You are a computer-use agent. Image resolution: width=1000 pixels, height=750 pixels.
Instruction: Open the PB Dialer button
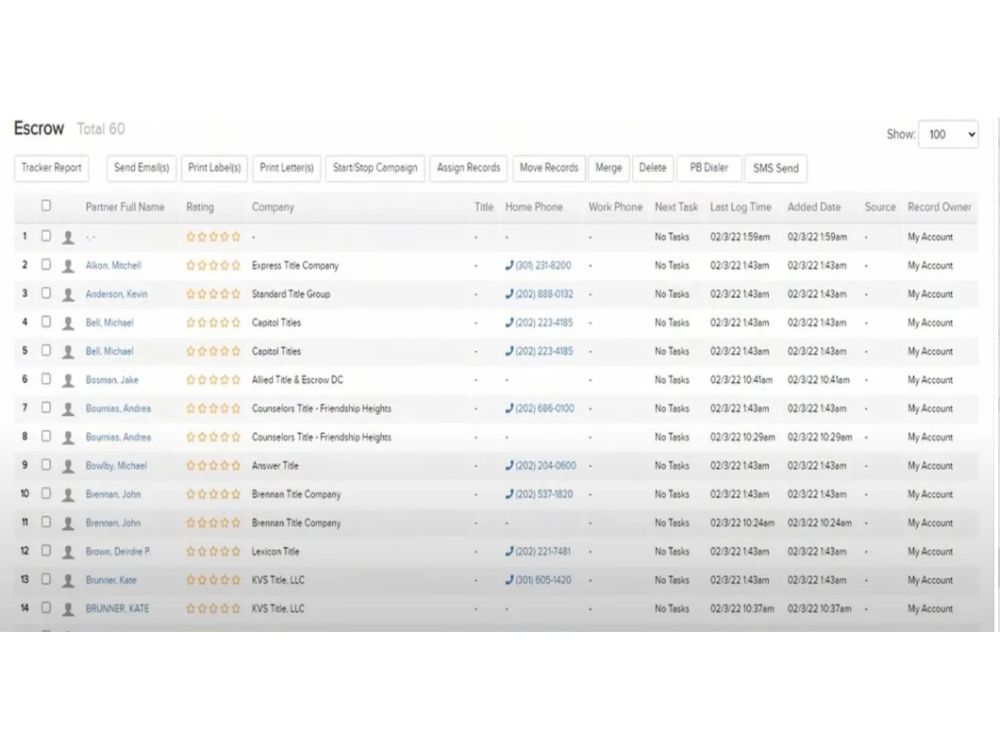709,168
